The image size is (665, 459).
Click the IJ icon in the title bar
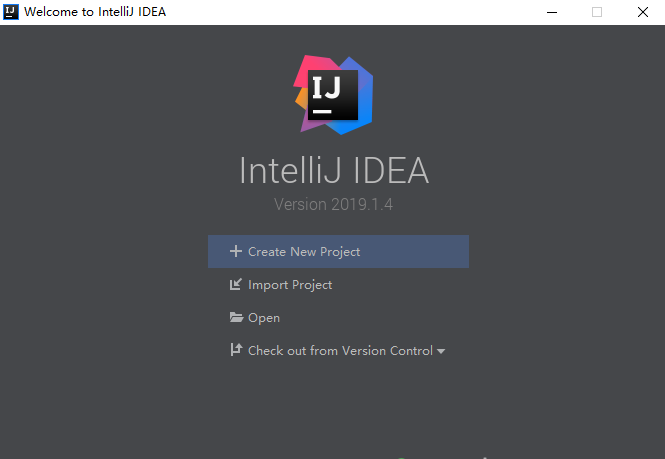tap(11, 12)
